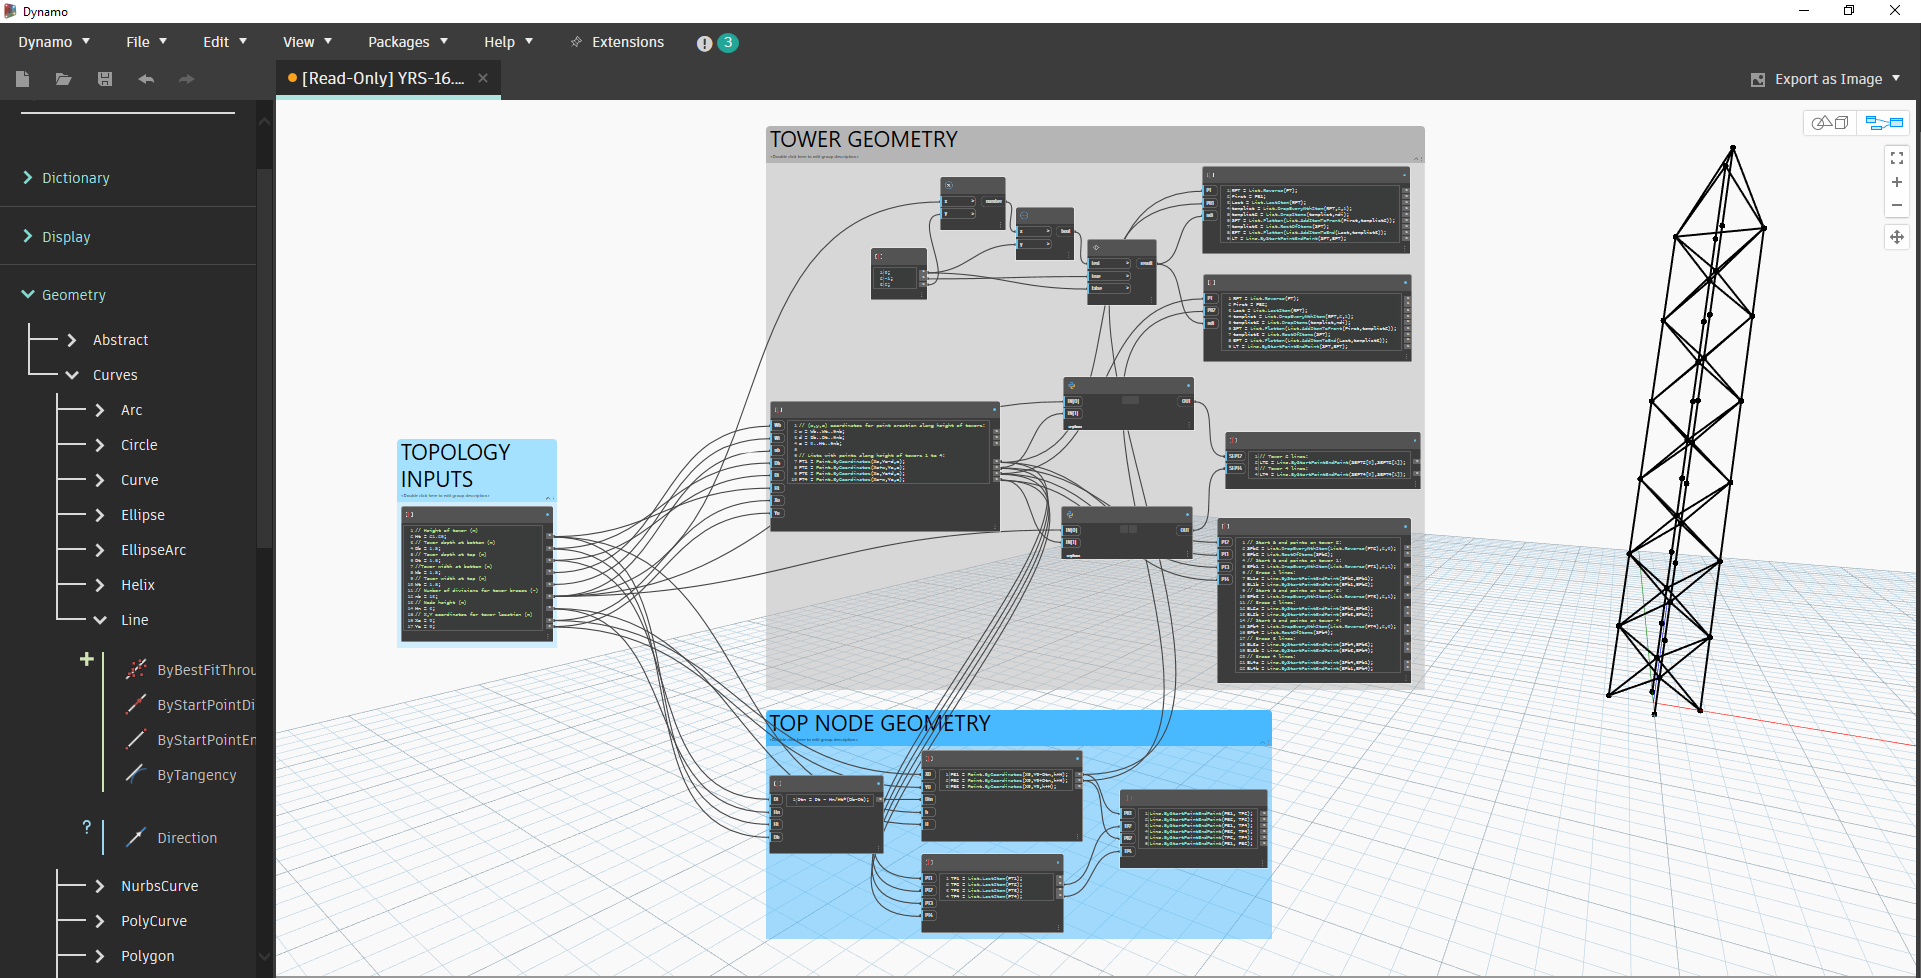Redo the action using the forward arrow
This screenshot has width=1921, height=978.
tap(186, 79)
